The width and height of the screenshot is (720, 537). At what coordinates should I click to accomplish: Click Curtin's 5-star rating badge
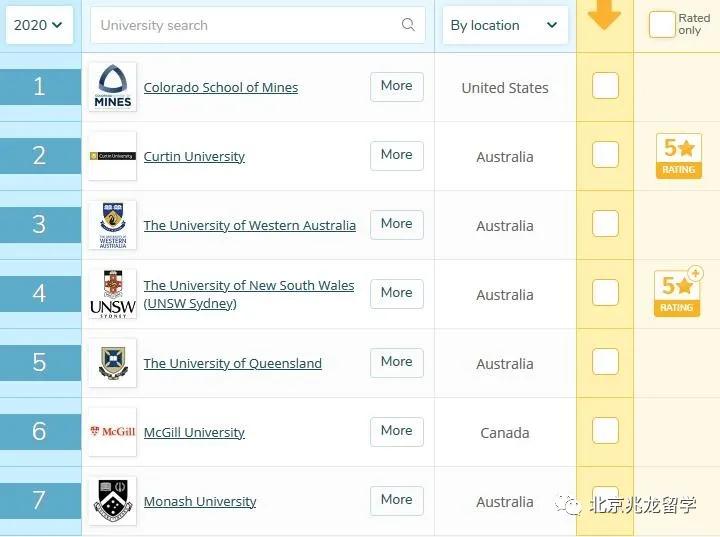pyautogui.click(x=678, y=155)
